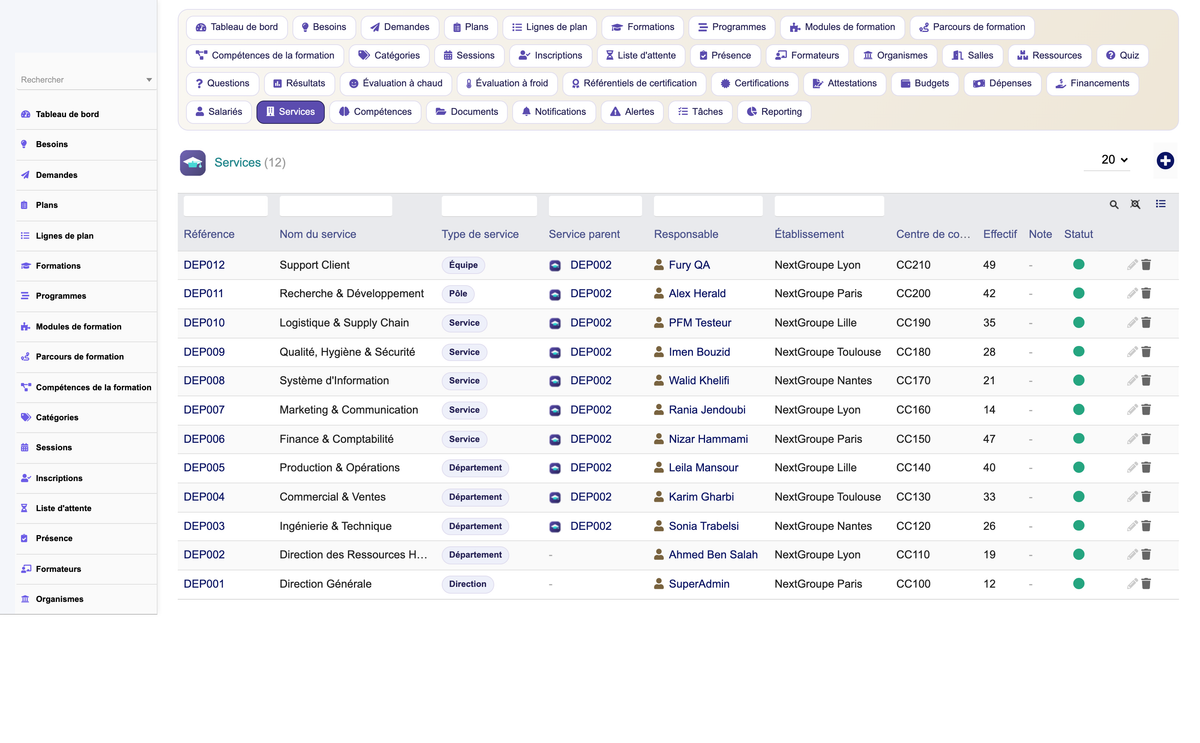Open the DEP007 reference link

tap(204, 410)
